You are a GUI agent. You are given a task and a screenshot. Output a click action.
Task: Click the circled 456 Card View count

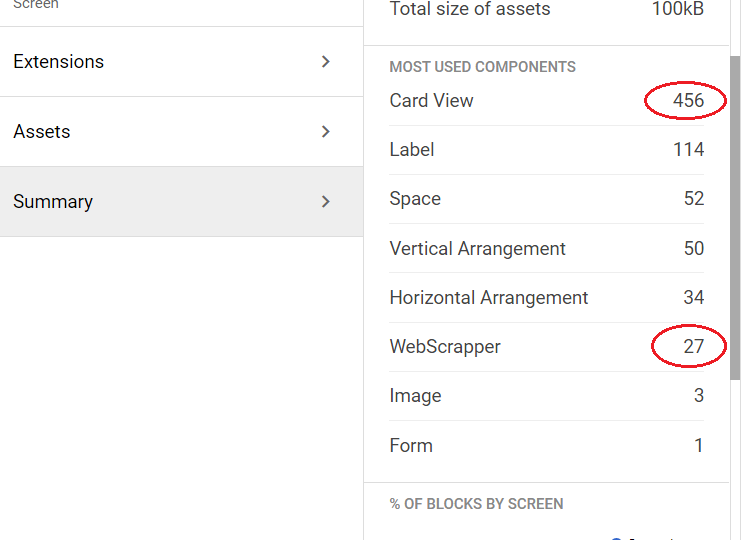[688, 101]
